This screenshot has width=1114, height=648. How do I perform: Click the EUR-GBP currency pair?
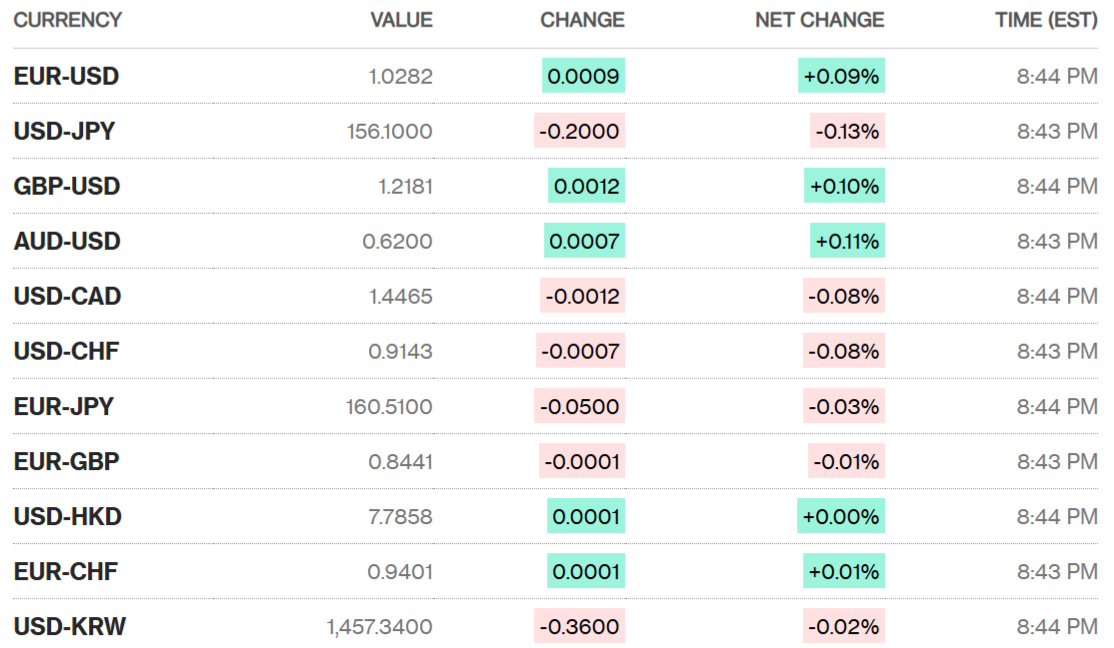[66, 462]
